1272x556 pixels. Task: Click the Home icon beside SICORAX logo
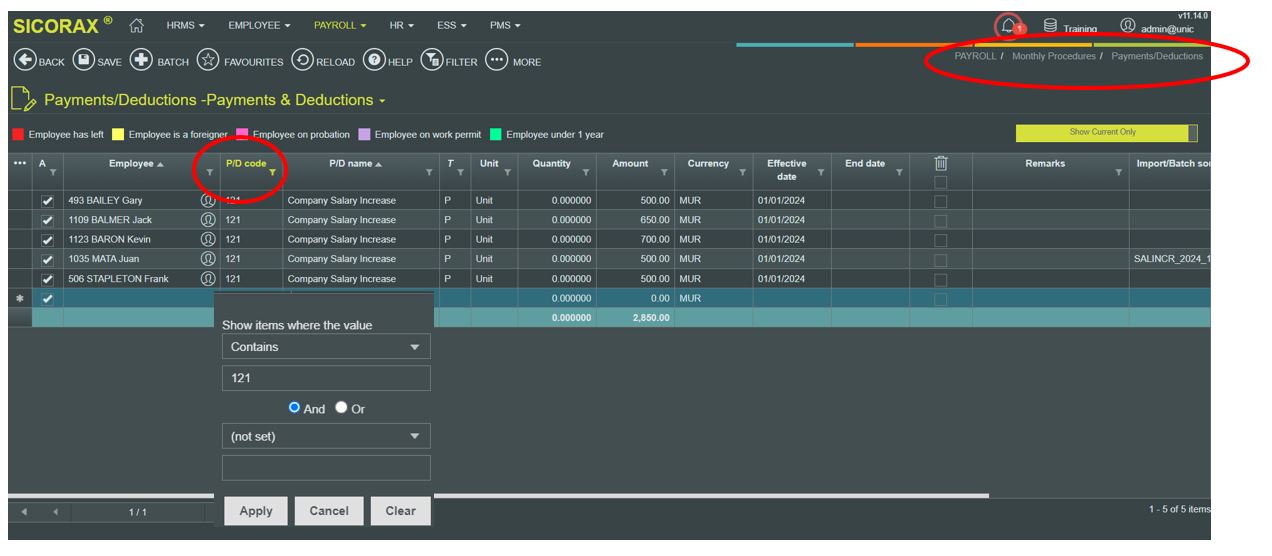pos(137,25)
